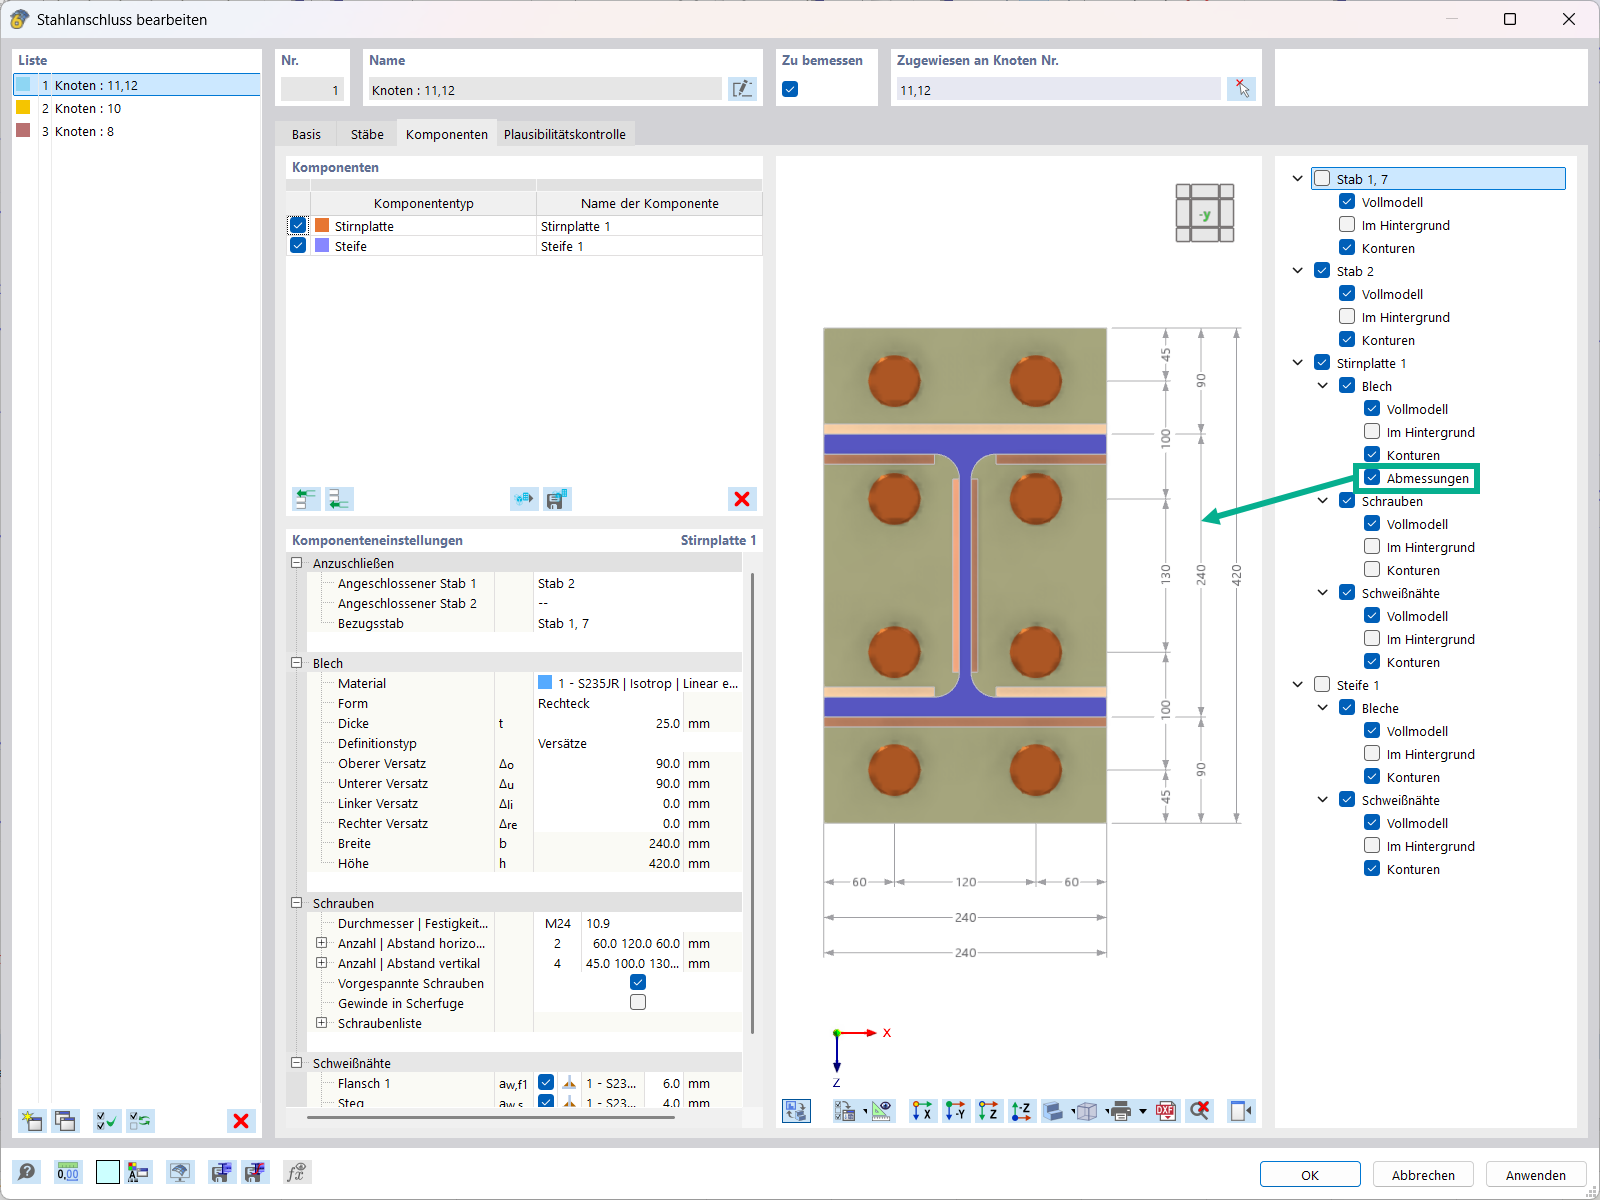Check the Stab 1, 7 tree checkbox

click(1322, 178)
